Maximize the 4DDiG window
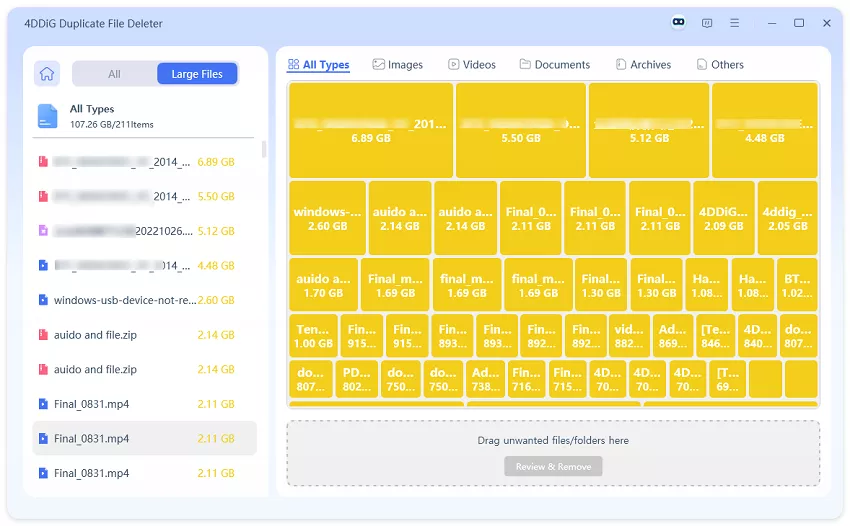The image size is (850, 526). [799, 23]
